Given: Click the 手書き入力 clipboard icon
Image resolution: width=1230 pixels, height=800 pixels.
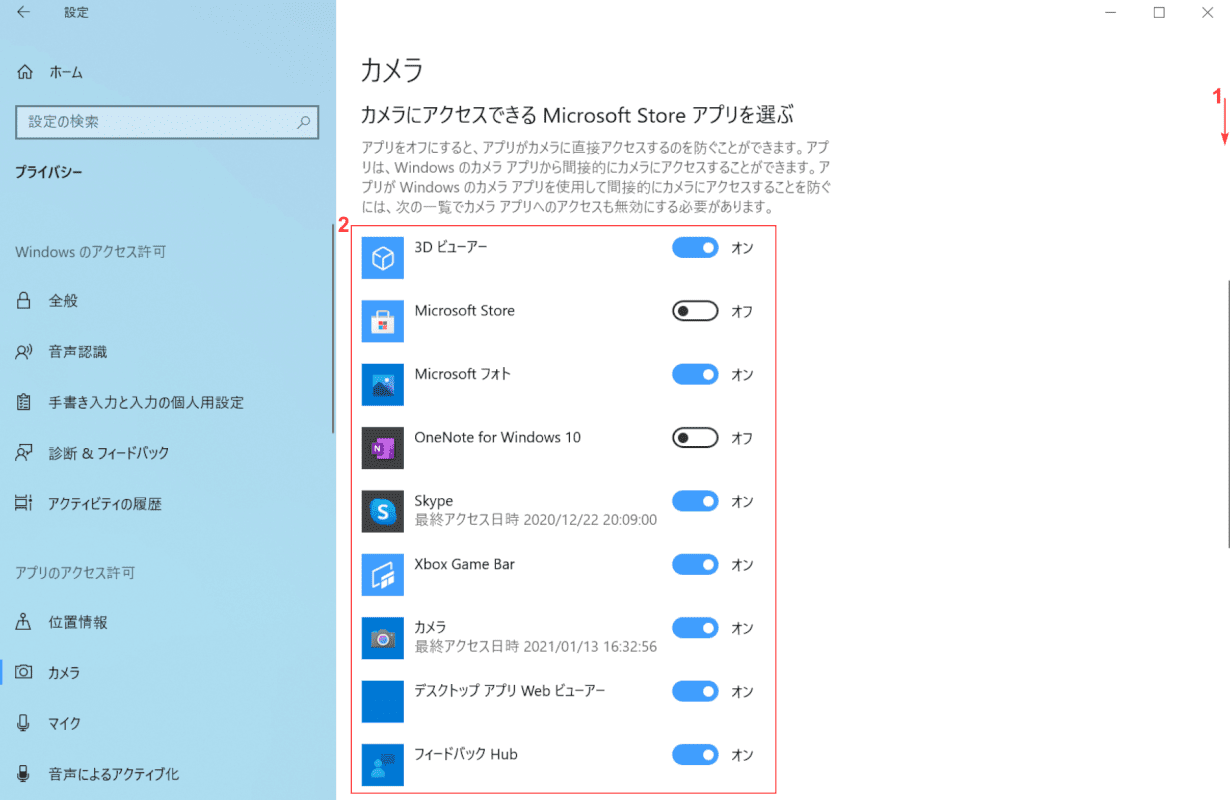Looking at the screenshot, I should point(24,402).
